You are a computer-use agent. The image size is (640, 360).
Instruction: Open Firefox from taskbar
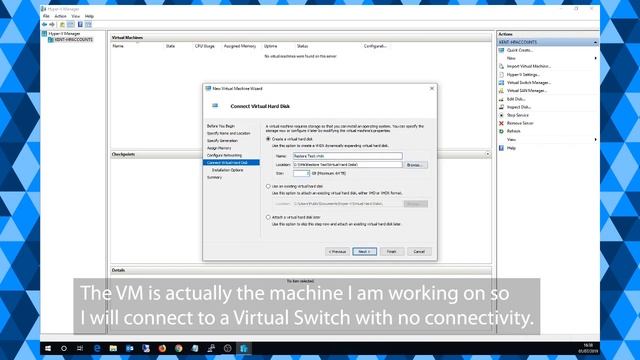click(162, 348)
